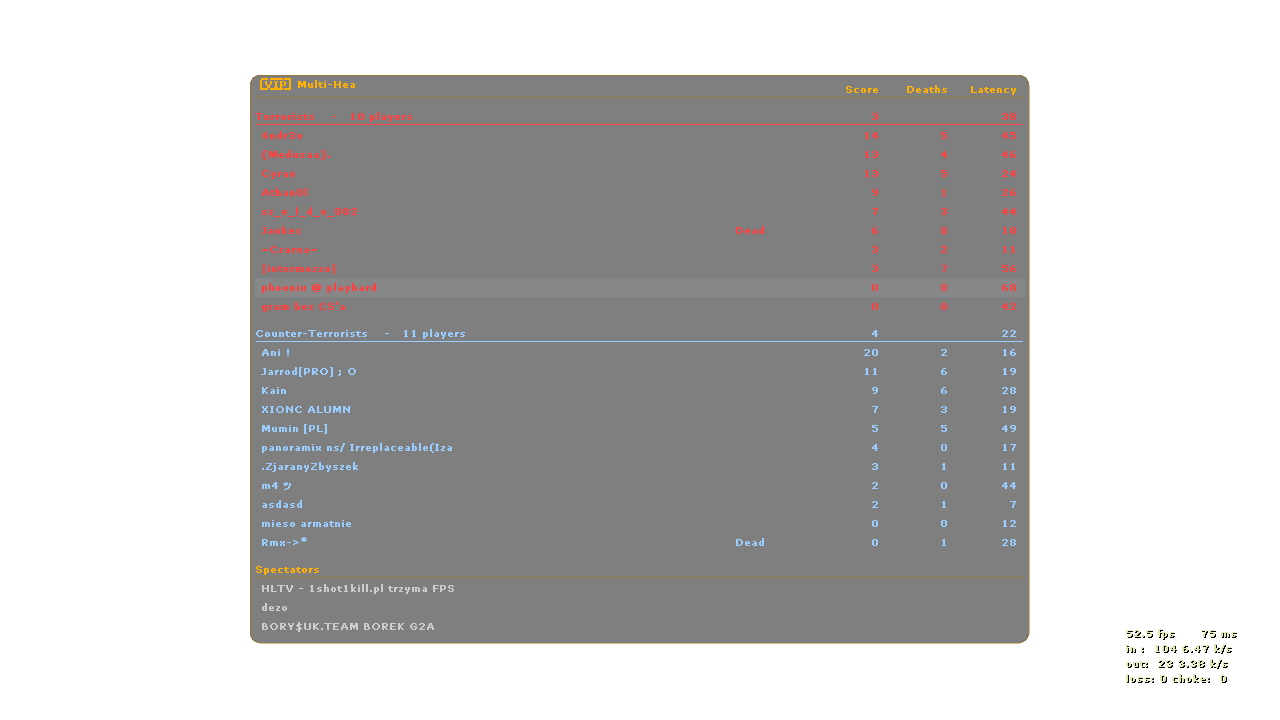Click the Score column header
The width and height of the screenshot is (1280, 720).
pyautogui.click(x=862, y=90)
